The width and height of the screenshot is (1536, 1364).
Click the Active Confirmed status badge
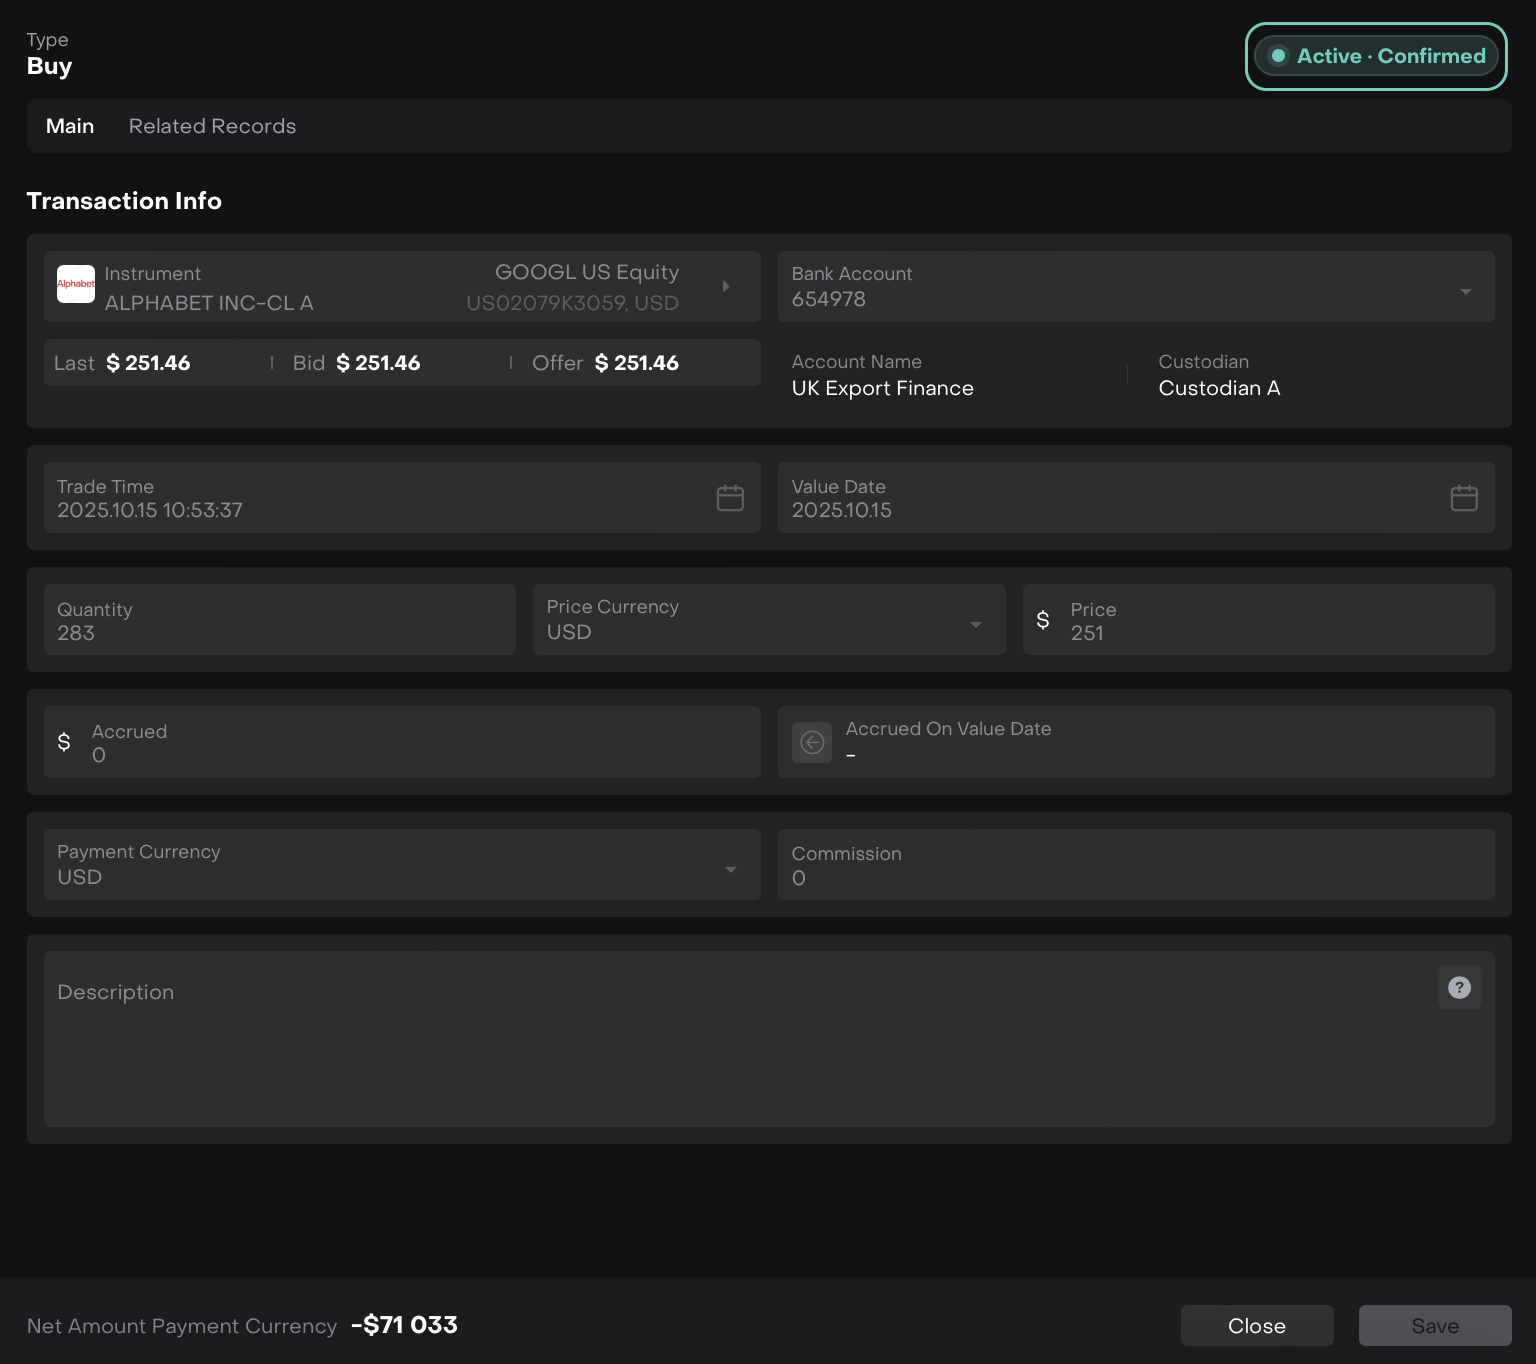[x=1376, y=56]
